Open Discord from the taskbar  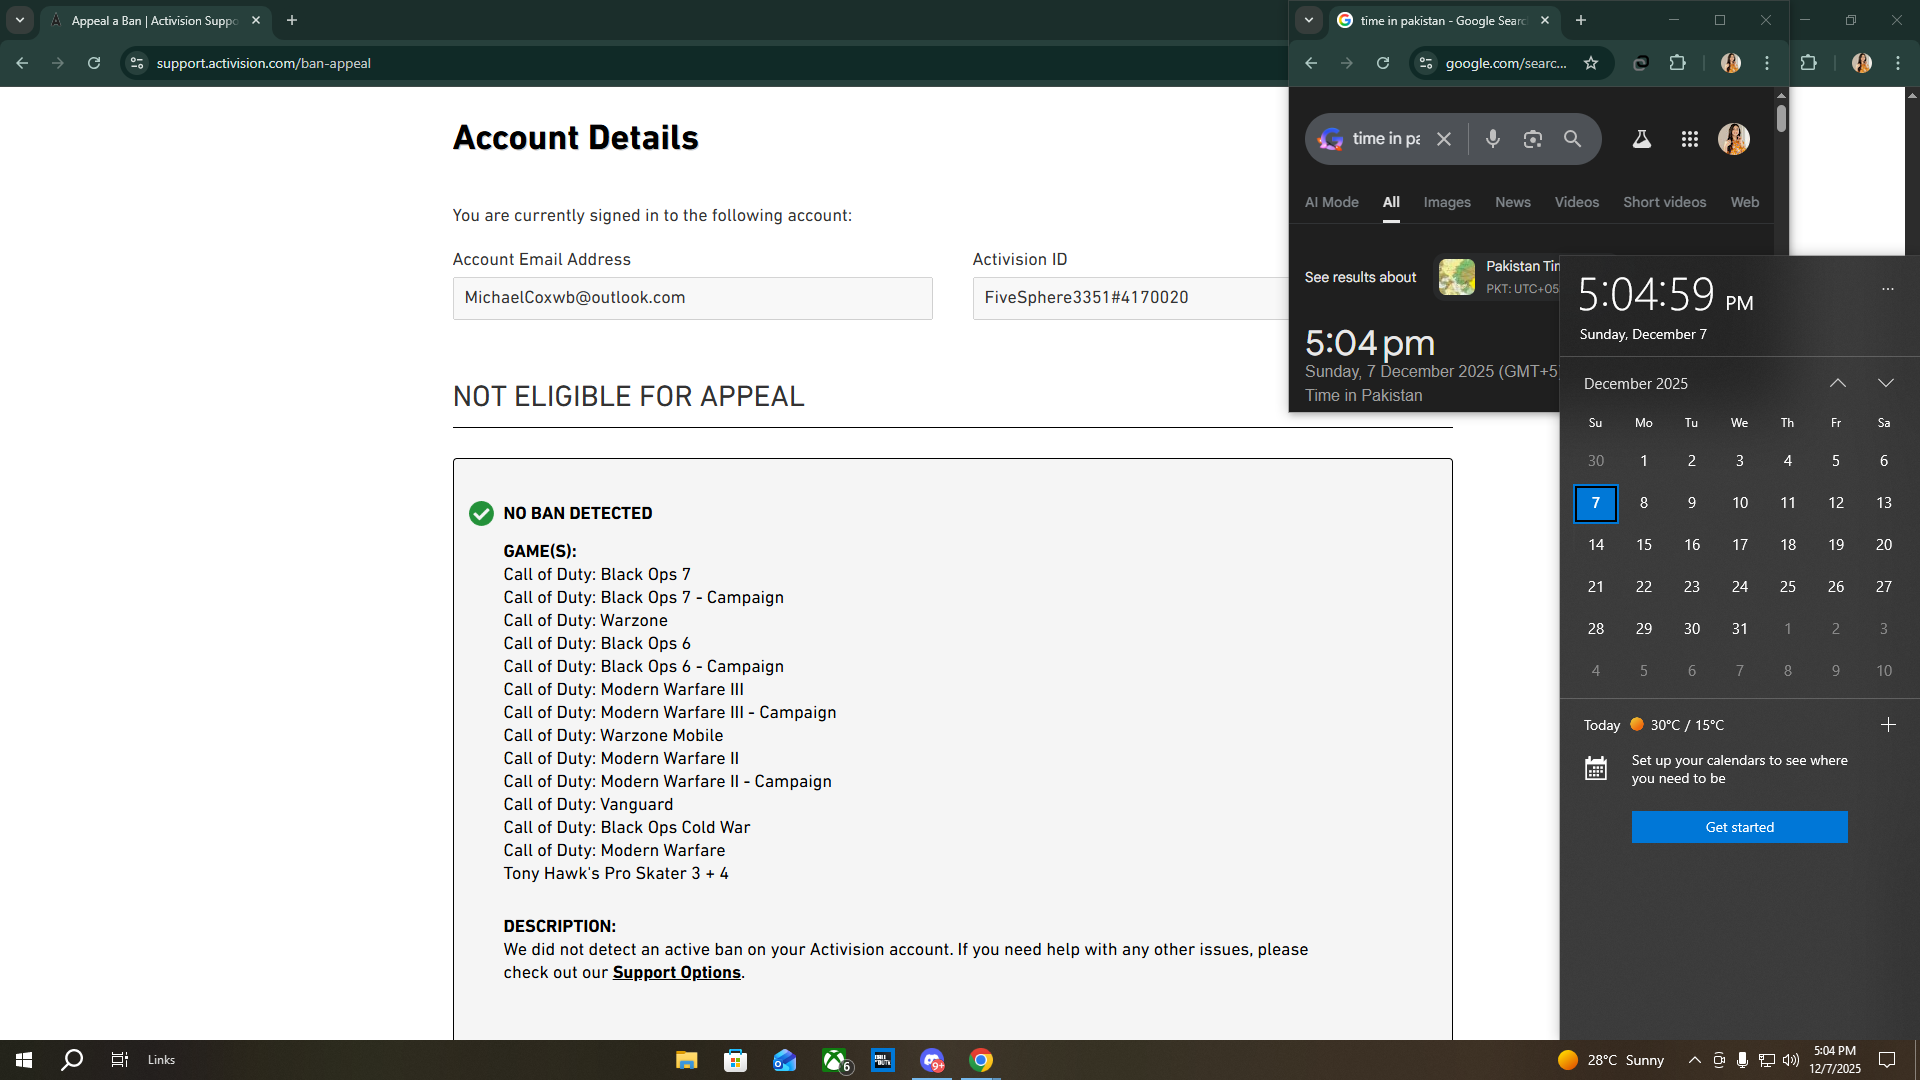tap(932, 1060)
